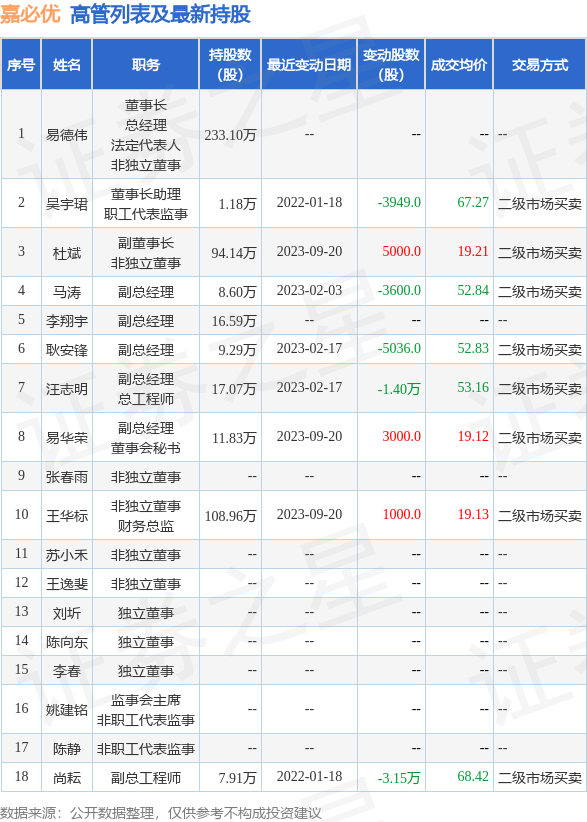Click the 交易方式 column header
Image resolution: width=587 pixels, height=822 pixels.
tap(540, 65)
